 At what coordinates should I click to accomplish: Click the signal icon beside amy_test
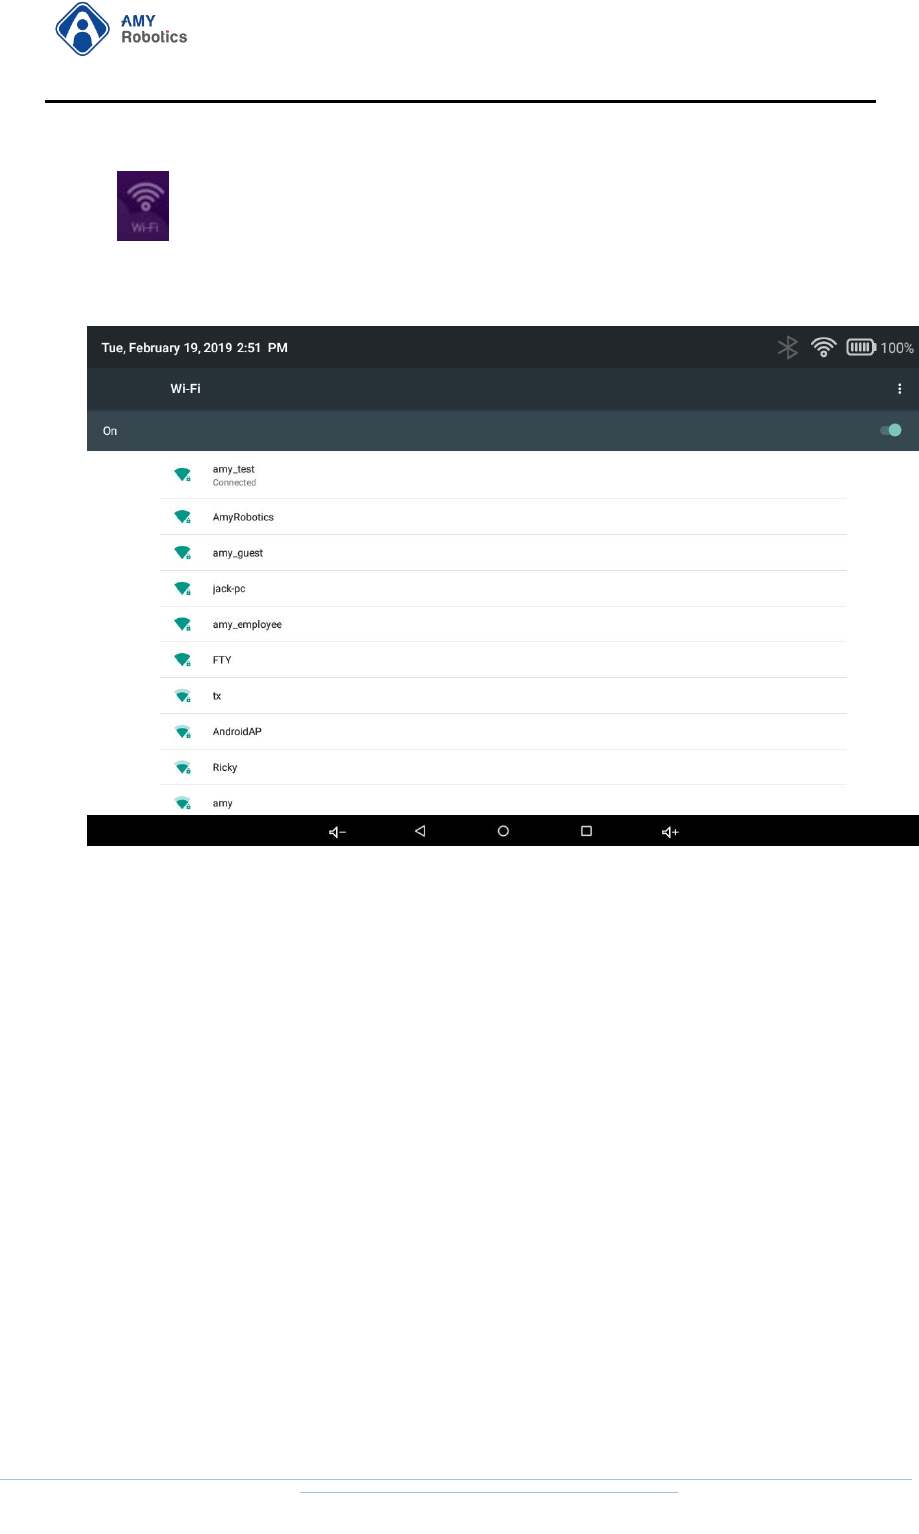pyautogui.click(x=183, y=475)
